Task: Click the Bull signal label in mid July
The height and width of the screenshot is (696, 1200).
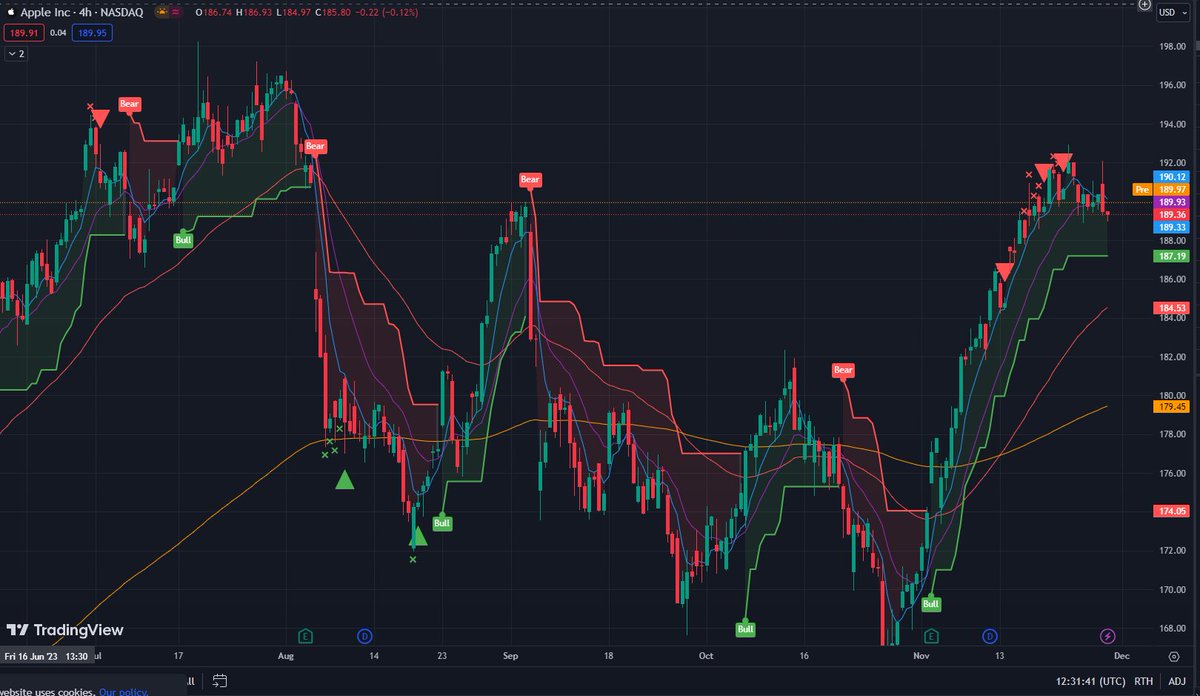Action: (x=183, y=240)
